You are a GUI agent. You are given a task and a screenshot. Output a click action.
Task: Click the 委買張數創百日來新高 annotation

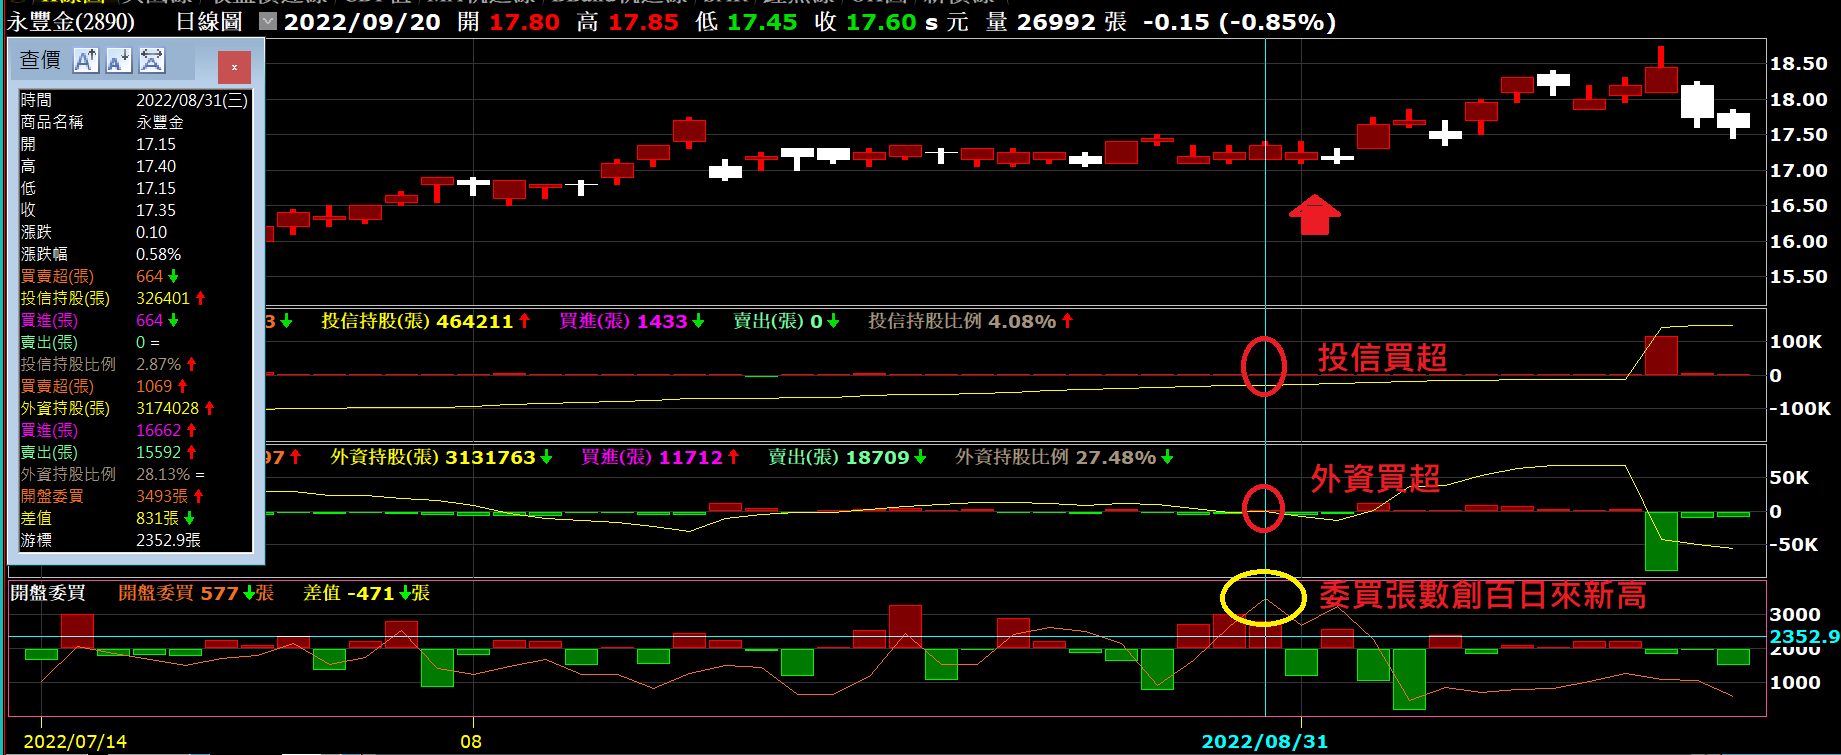(x=1482, y=596)
